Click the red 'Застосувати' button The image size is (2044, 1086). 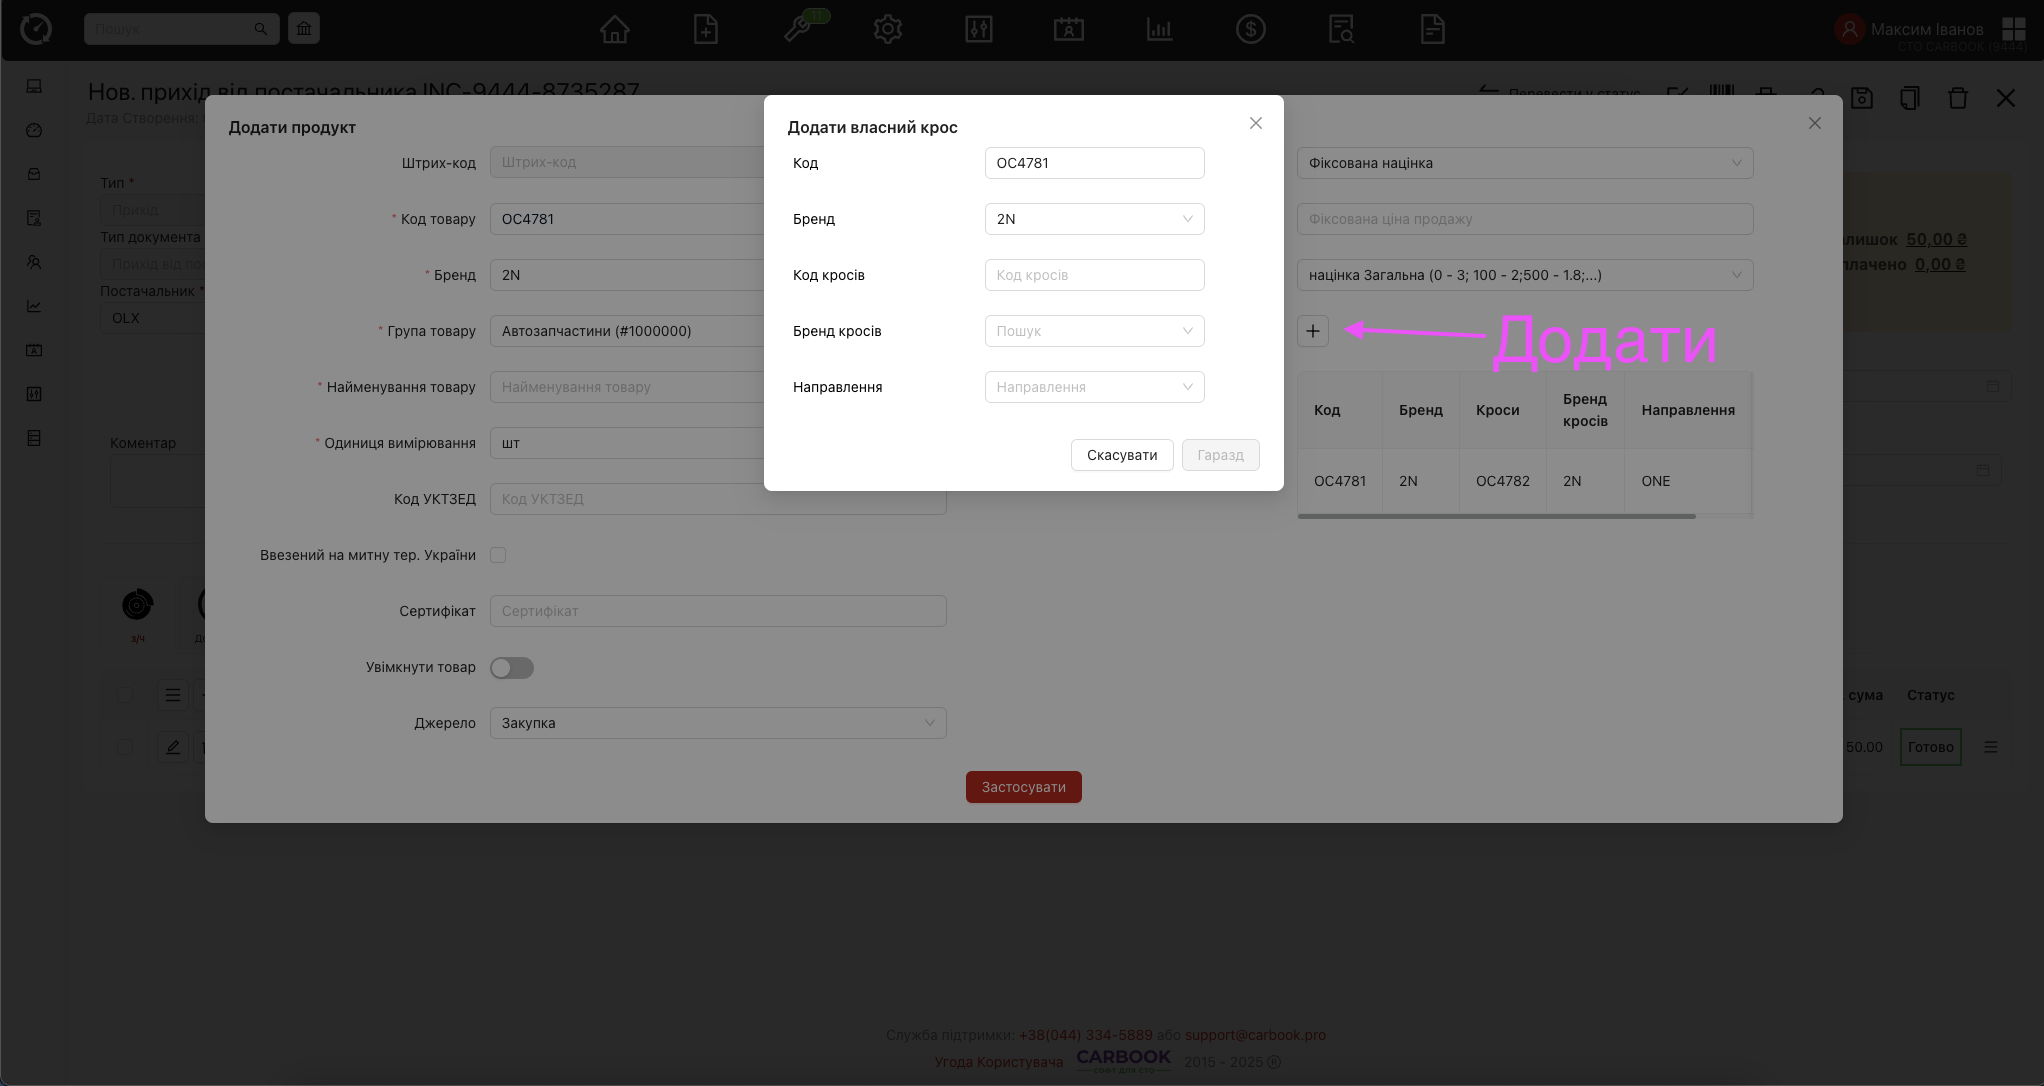click(1023, 787)
